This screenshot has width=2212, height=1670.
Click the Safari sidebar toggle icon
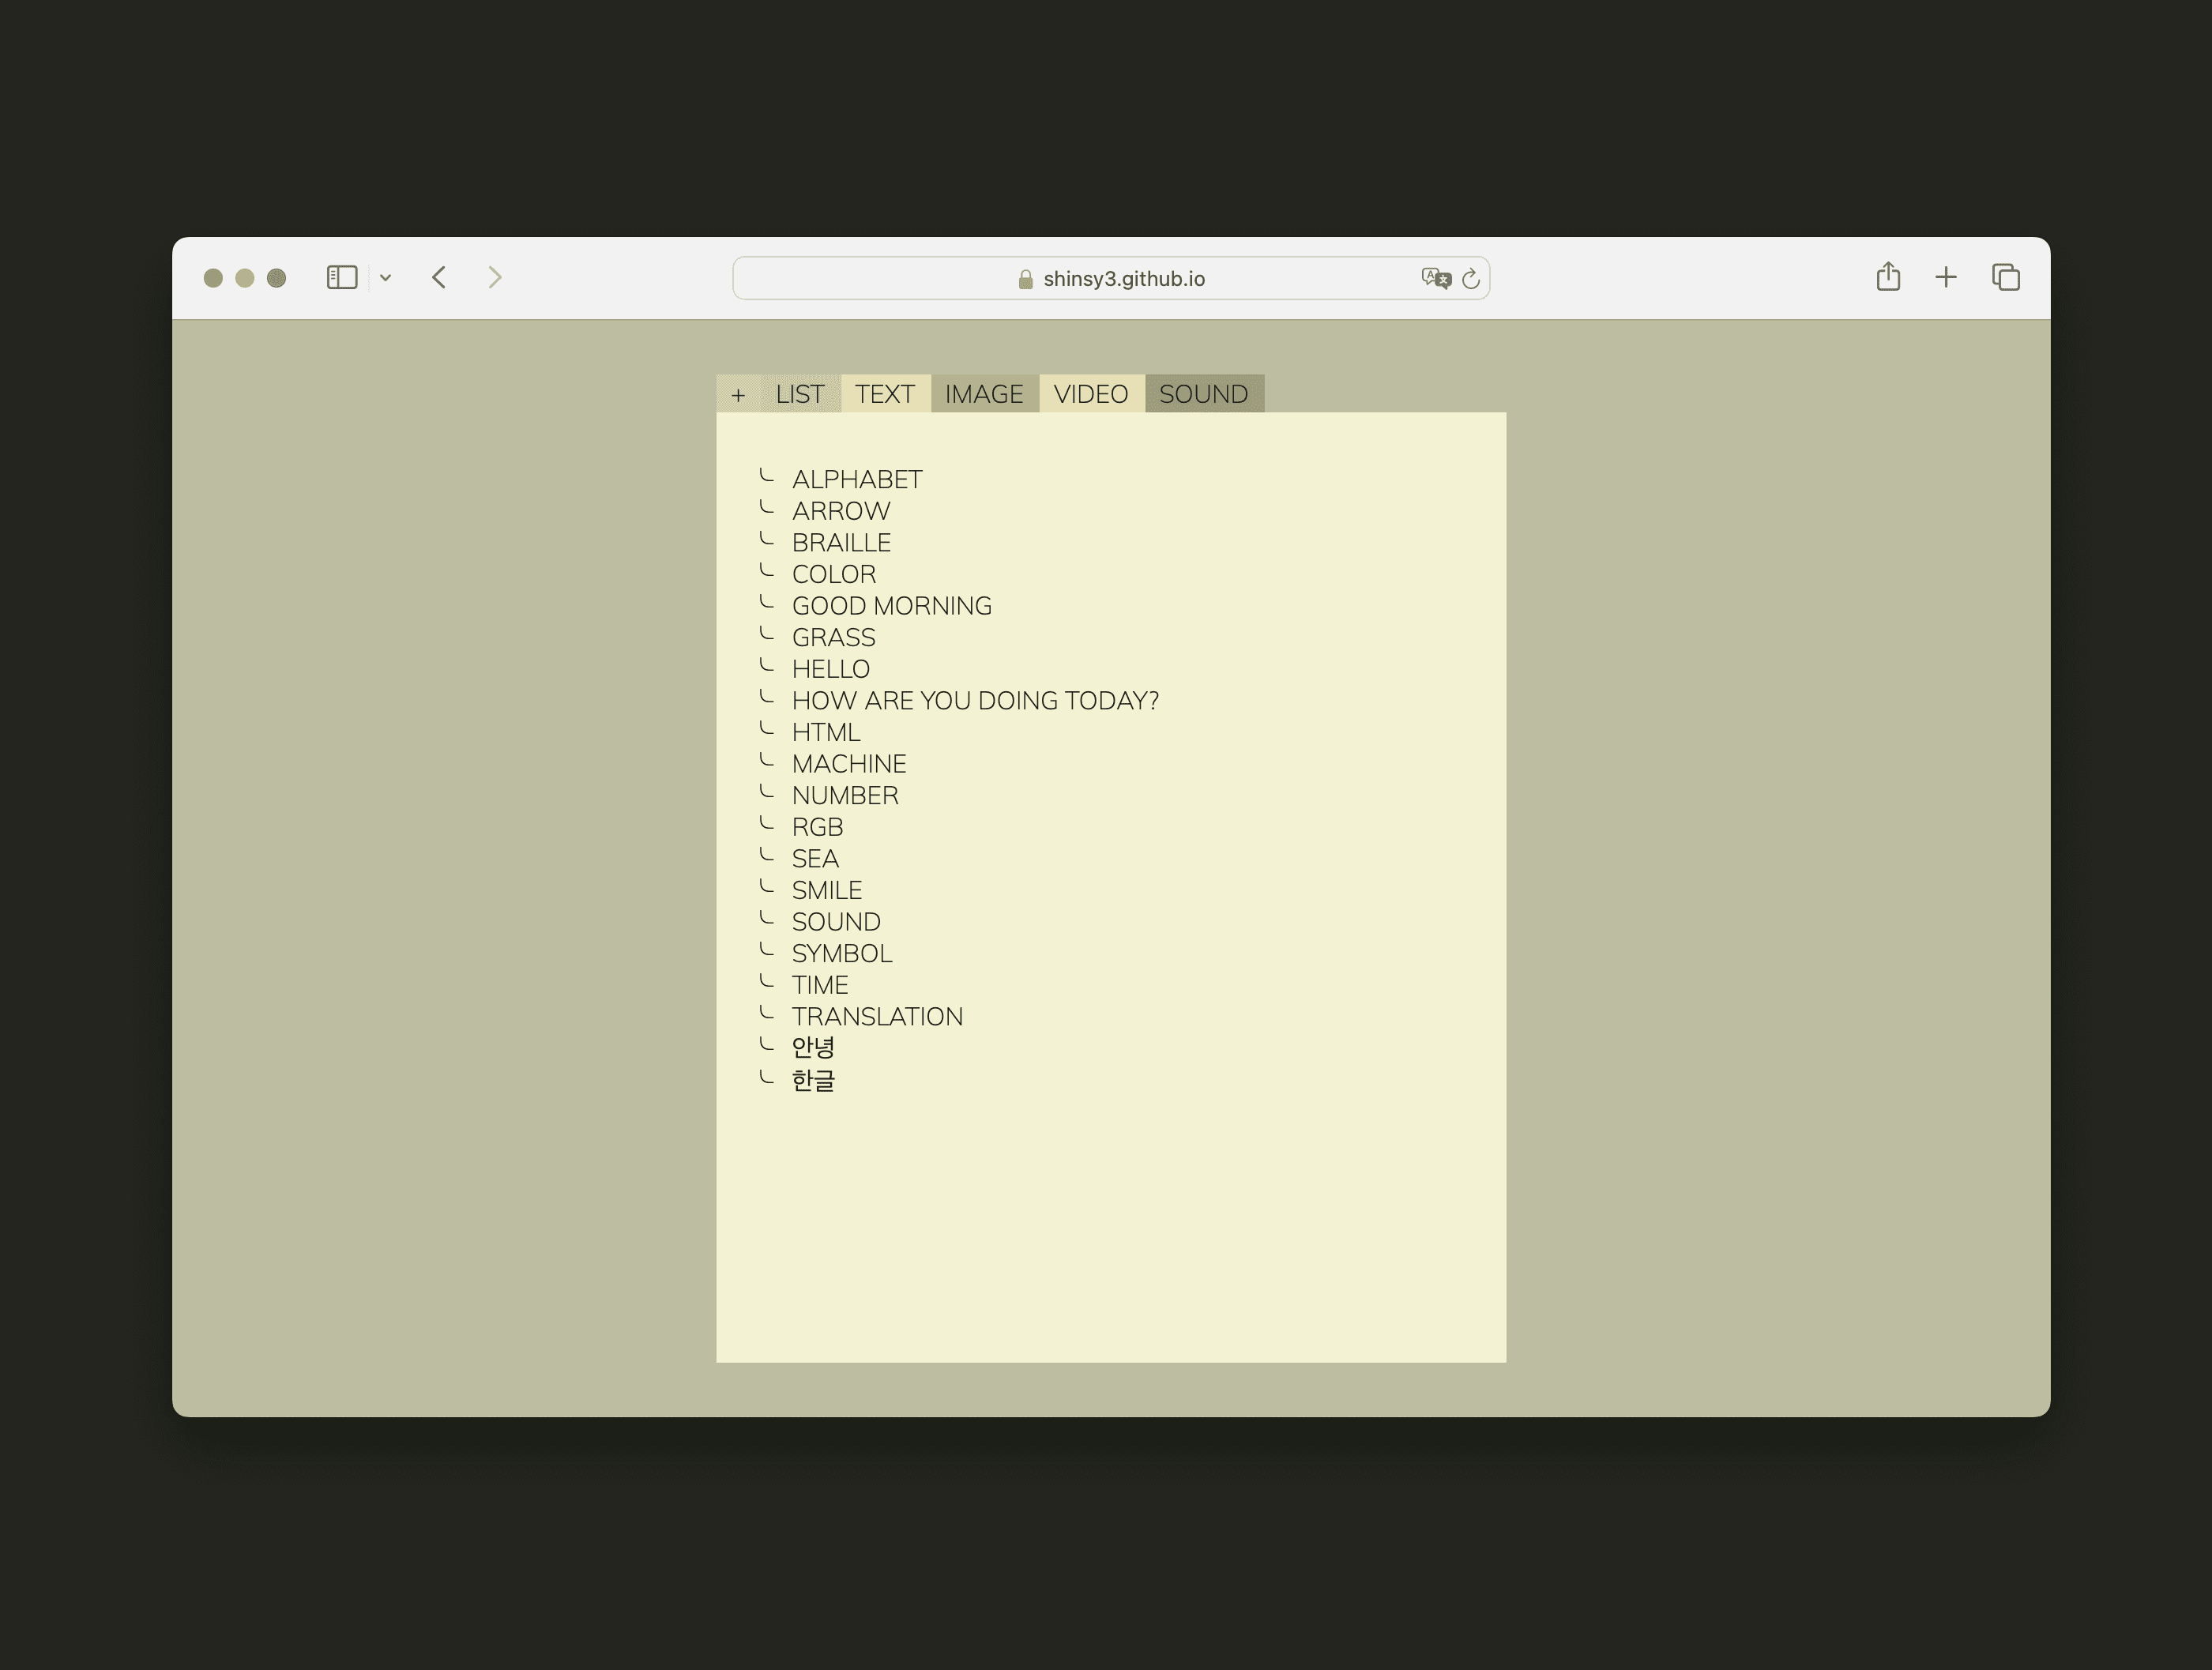(x=342, y=277)
